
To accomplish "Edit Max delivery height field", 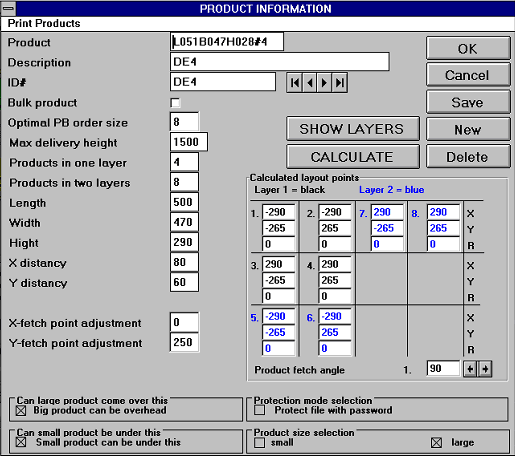I will tap(189, 142).
